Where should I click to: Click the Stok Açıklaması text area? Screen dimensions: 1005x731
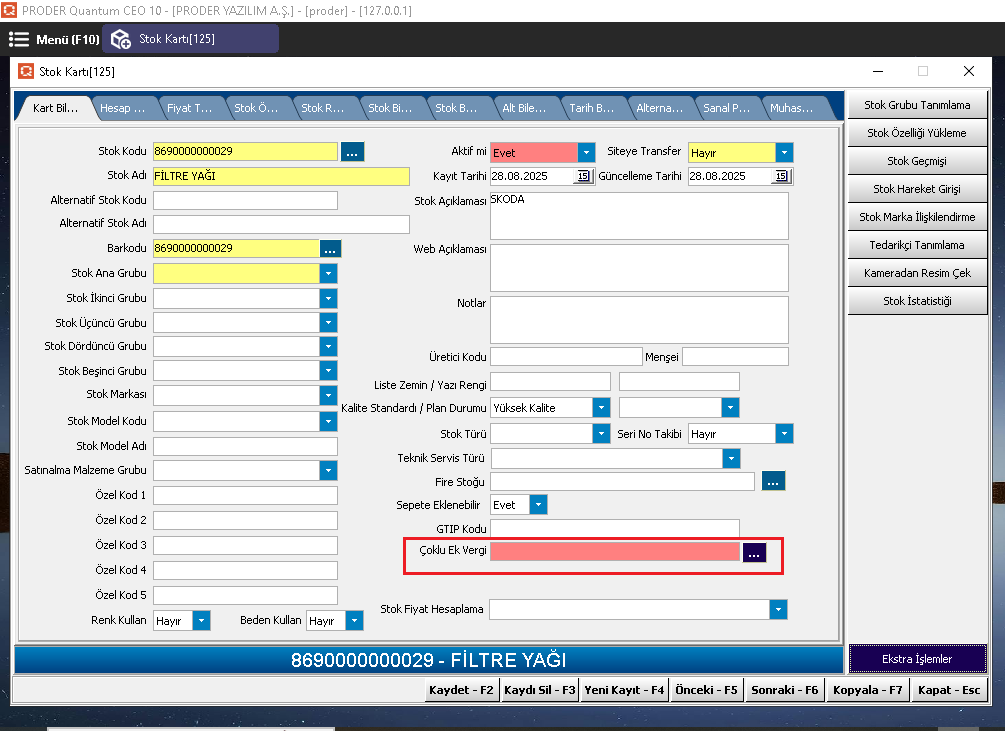pos(639,216)
